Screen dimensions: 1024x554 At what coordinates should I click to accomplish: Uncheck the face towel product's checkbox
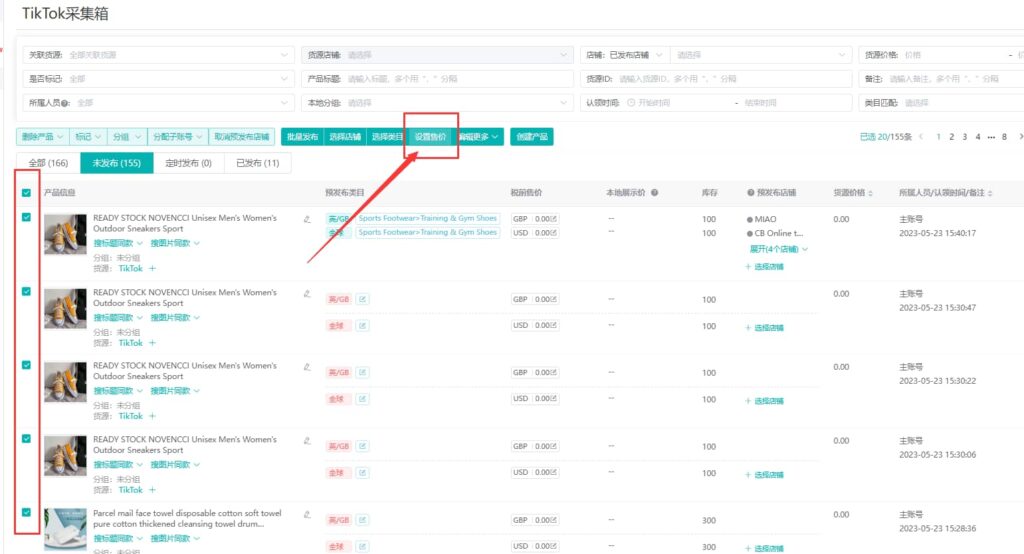click(26, 512)
